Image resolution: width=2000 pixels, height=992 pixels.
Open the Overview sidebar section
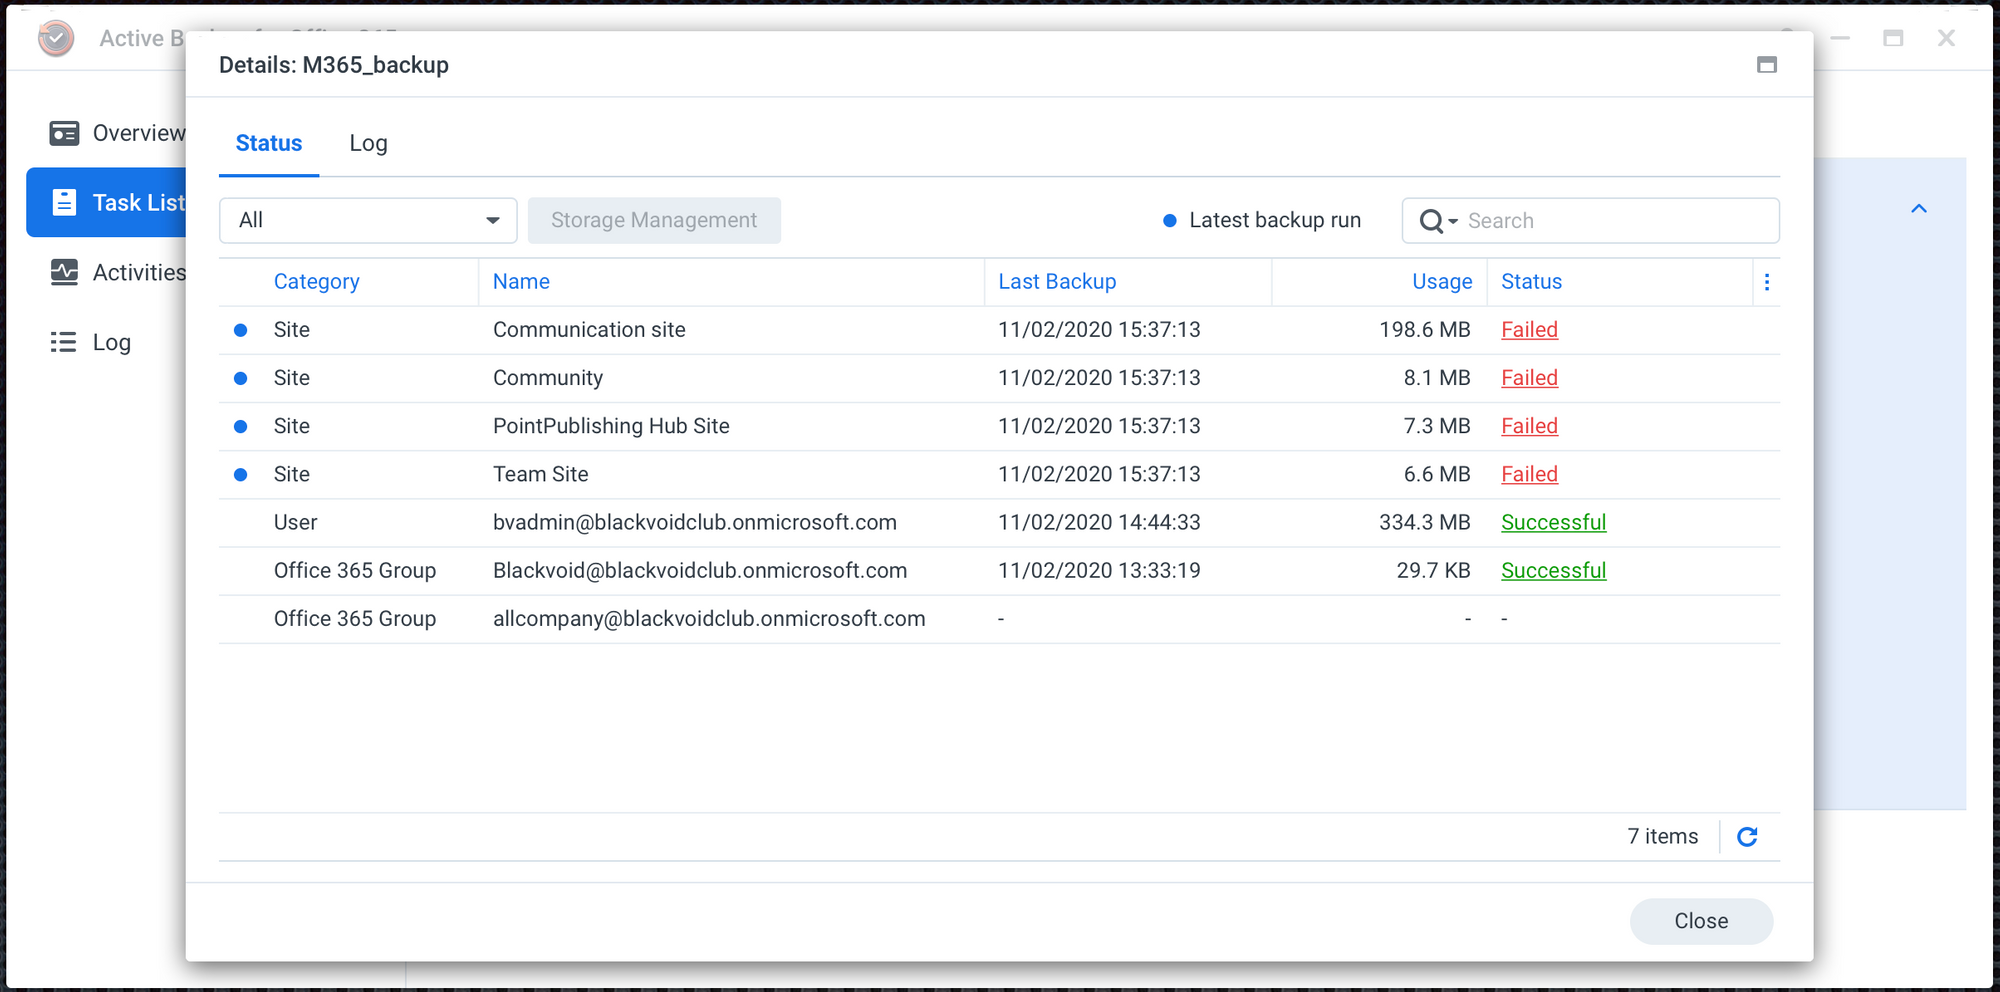(117, 133)
